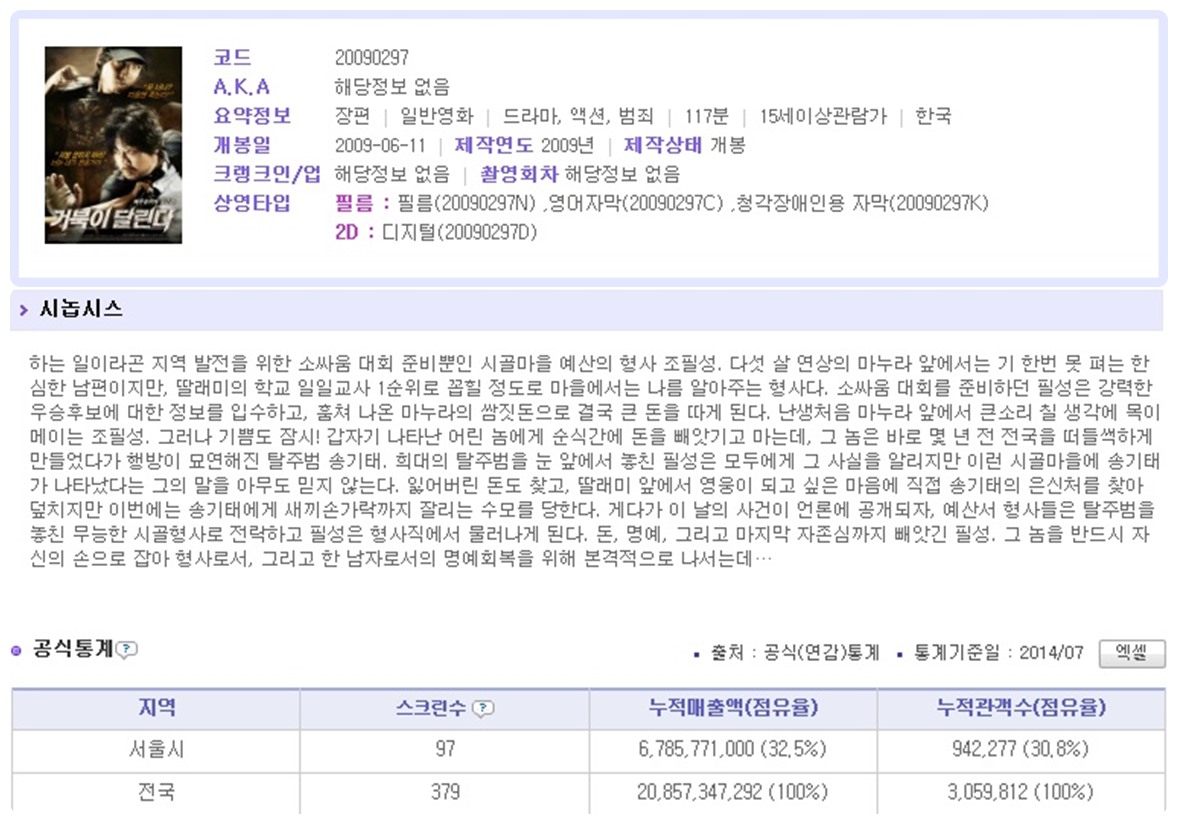Choose the 청각장애인용 자막(20090297K) entry
This screenshot has width=1178, height=824.
coord(862,204)
